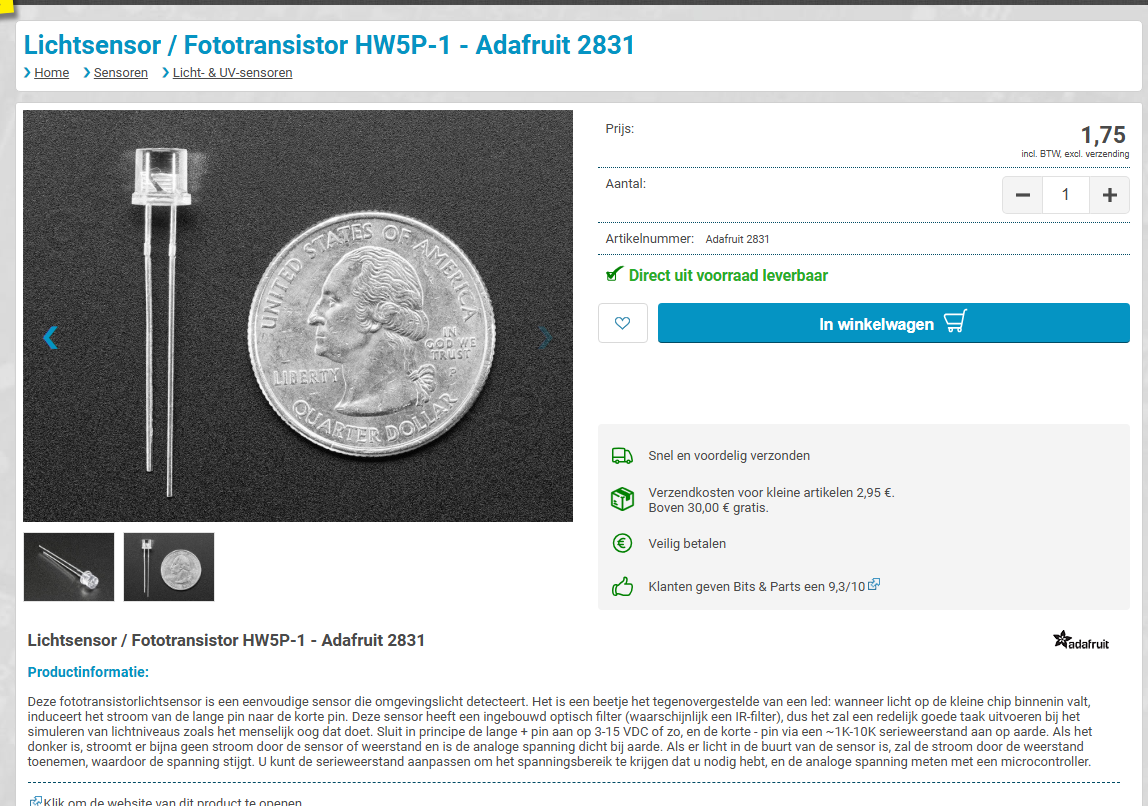Select the thumbnail with the quarter coin
Viewport: 1148px width, 806px height.
[x=169, y=567]
